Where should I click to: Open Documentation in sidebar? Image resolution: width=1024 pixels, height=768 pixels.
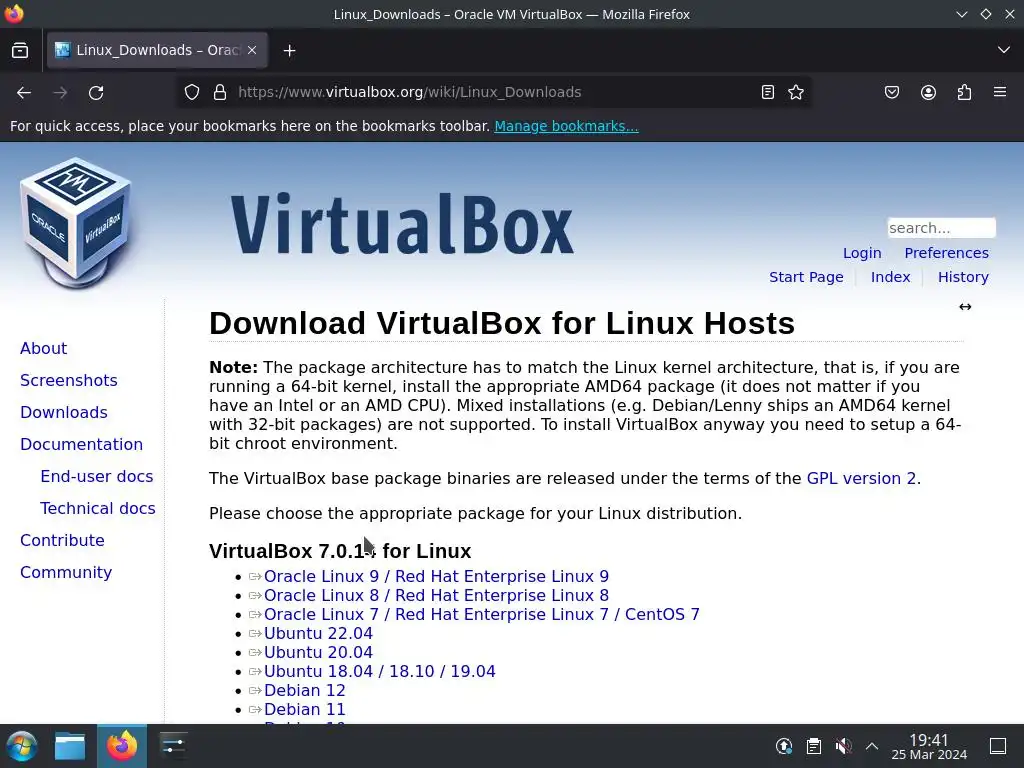[x=81, y=444]
